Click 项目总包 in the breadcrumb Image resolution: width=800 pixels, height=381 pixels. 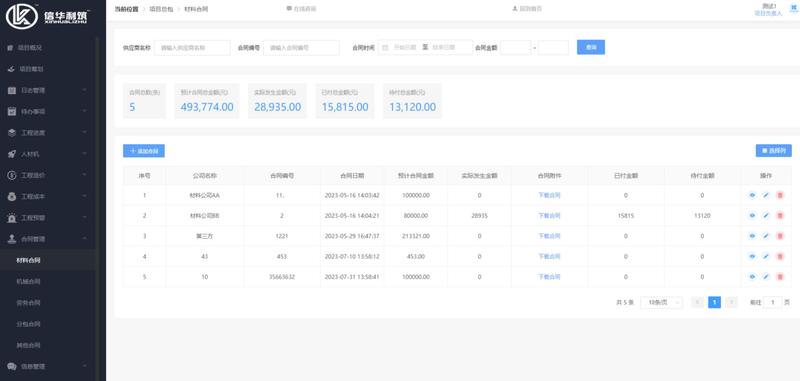tap(161, 9)
